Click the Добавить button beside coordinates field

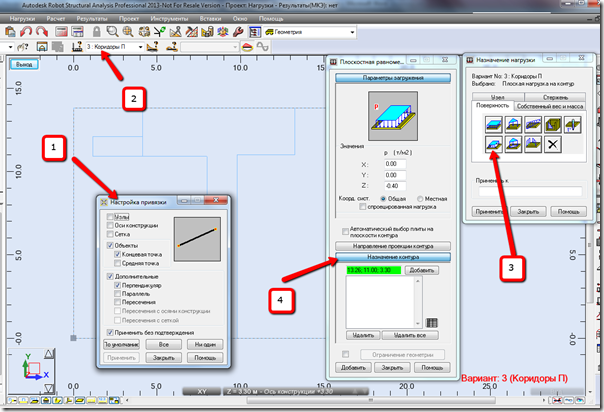point(422,270)
